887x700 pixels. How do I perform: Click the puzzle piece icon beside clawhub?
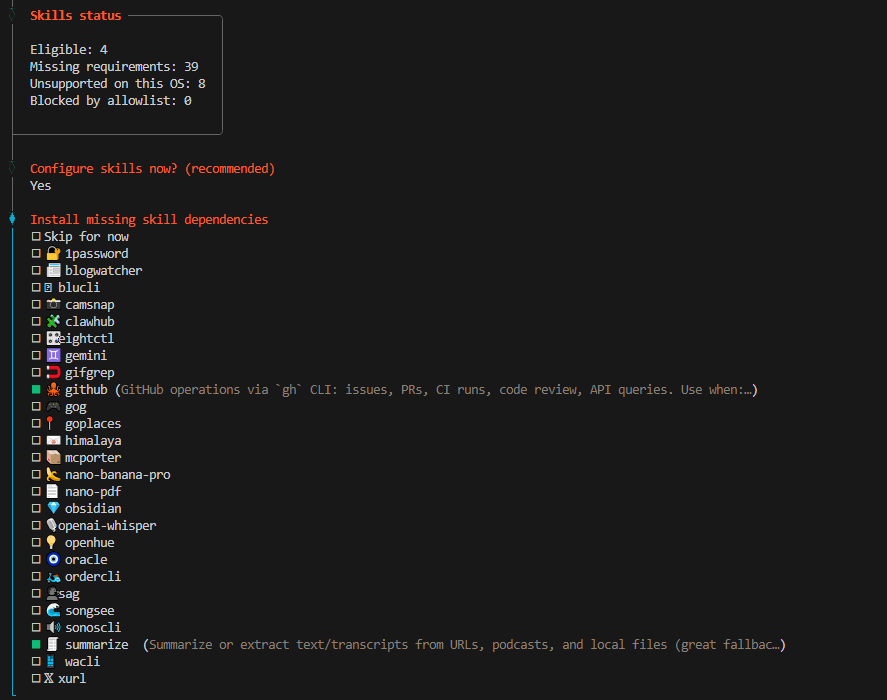click(x=53, y=321)
